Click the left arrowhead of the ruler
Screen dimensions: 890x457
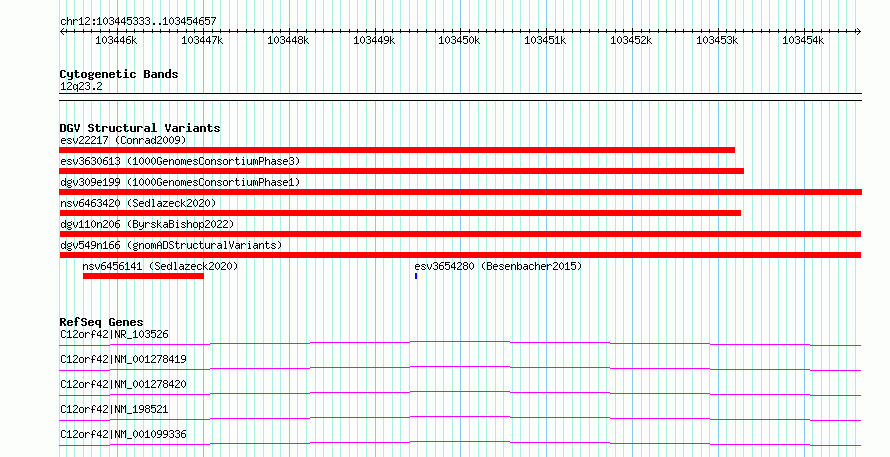pyautogui.click(x=62, y=32)
